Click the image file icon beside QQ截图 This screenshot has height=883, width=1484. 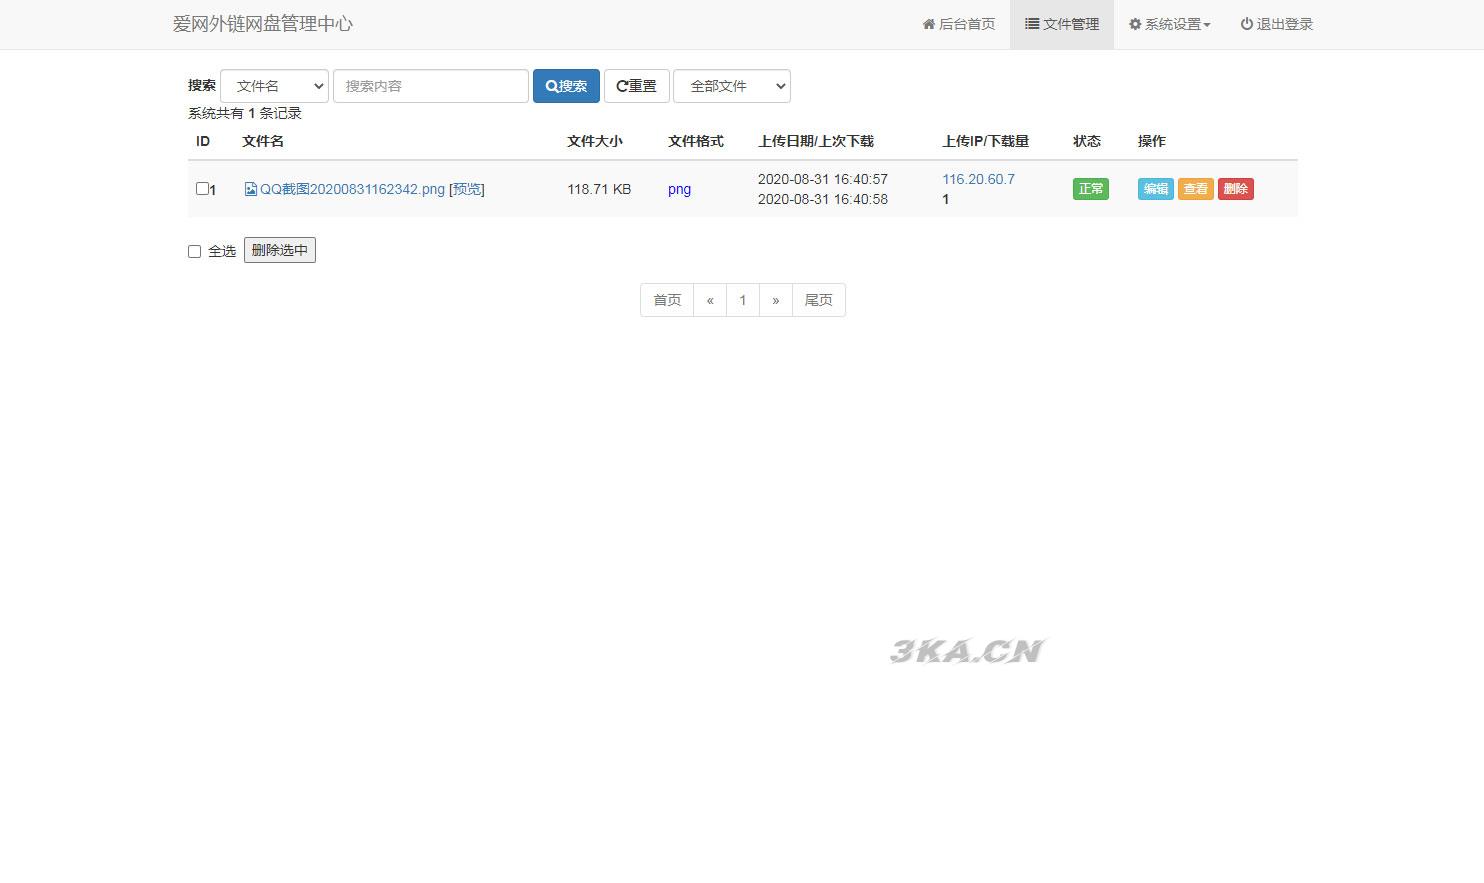coord(251,189)
